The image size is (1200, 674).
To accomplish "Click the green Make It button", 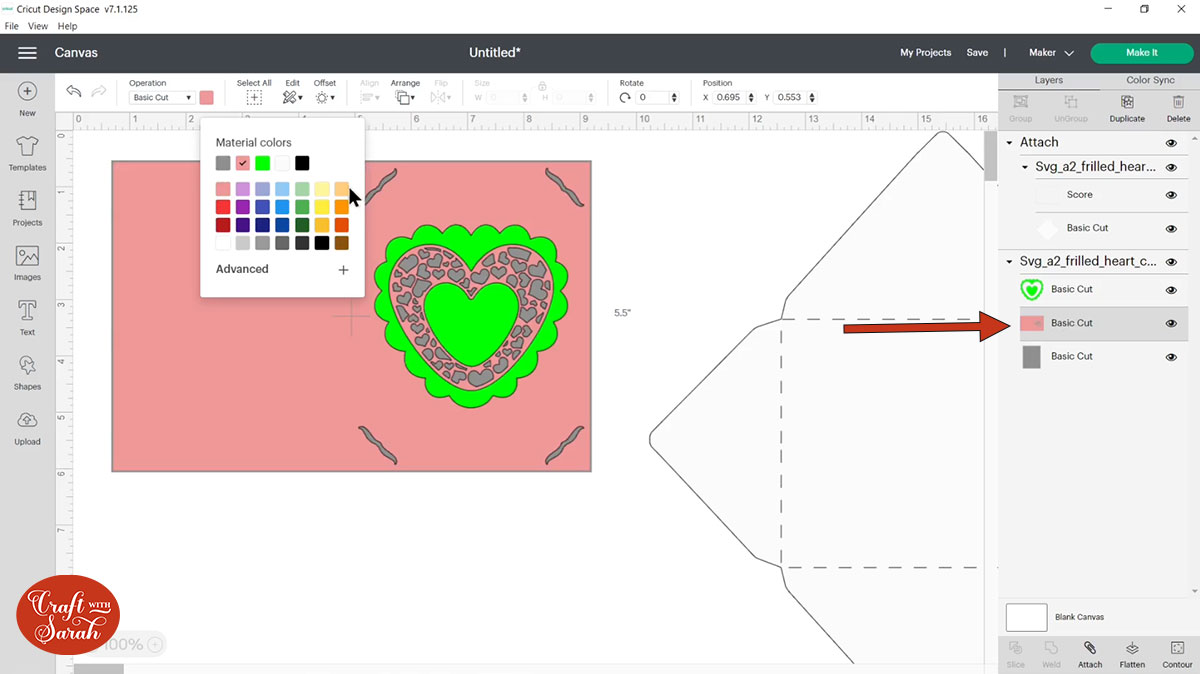I will tap(1141, 53).
